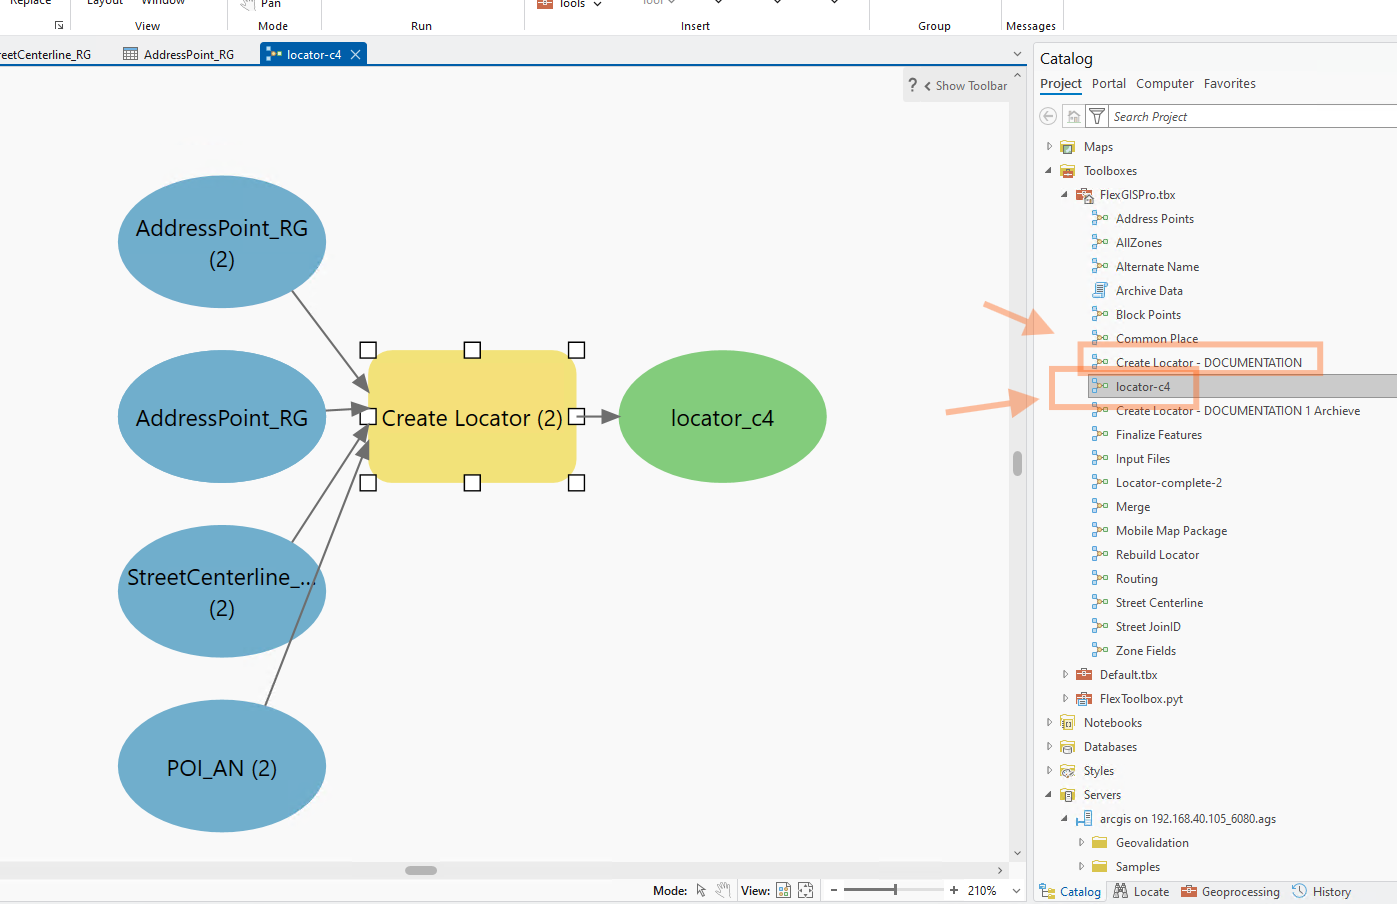Switch to the AddressPoint_RG table tab
This screenshot has height=904, width=1397.
coord(188,55)
